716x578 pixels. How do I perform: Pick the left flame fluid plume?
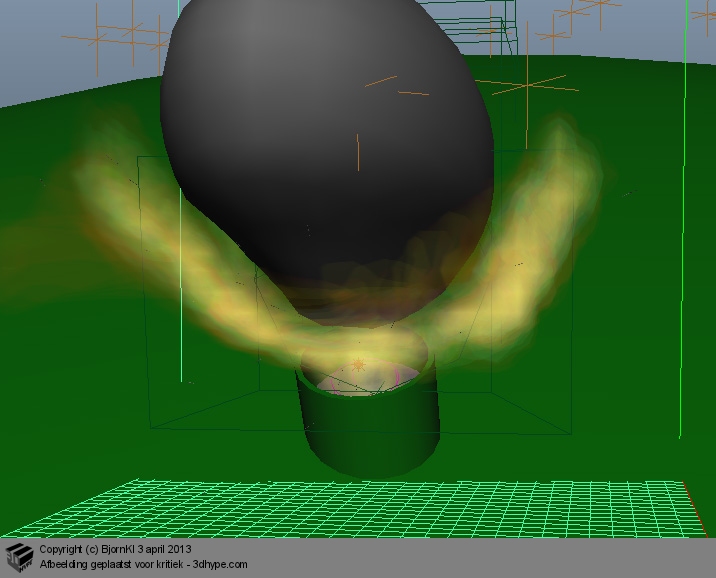click(x=183, y=247)
